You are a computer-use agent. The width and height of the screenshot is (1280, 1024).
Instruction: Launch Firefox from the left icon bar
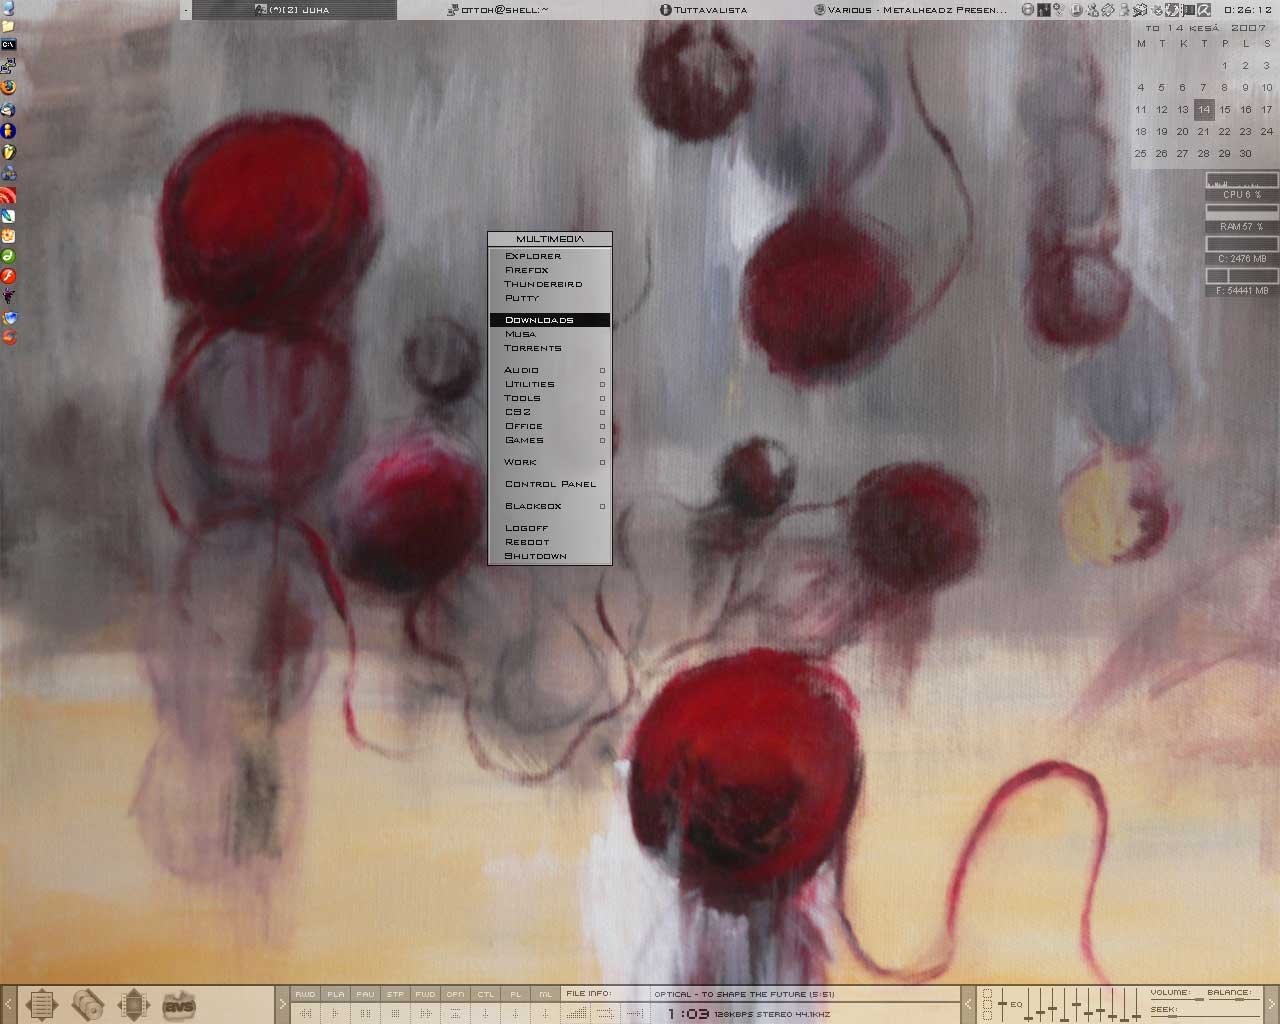tap(8, 87)
